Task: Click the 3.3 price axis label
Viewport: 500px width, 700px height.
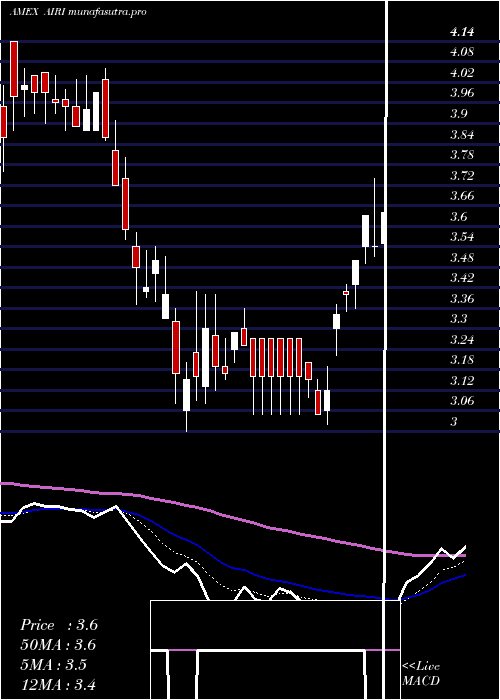Action: click(x=459, y=319)
